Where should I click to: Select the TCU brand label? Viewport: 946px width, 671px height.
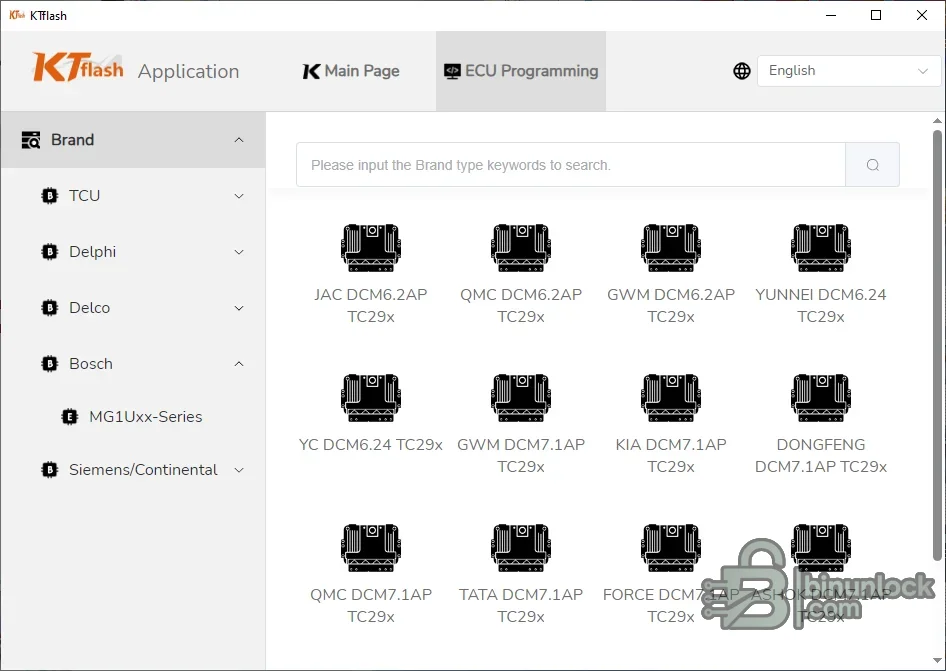click(84, 196)
